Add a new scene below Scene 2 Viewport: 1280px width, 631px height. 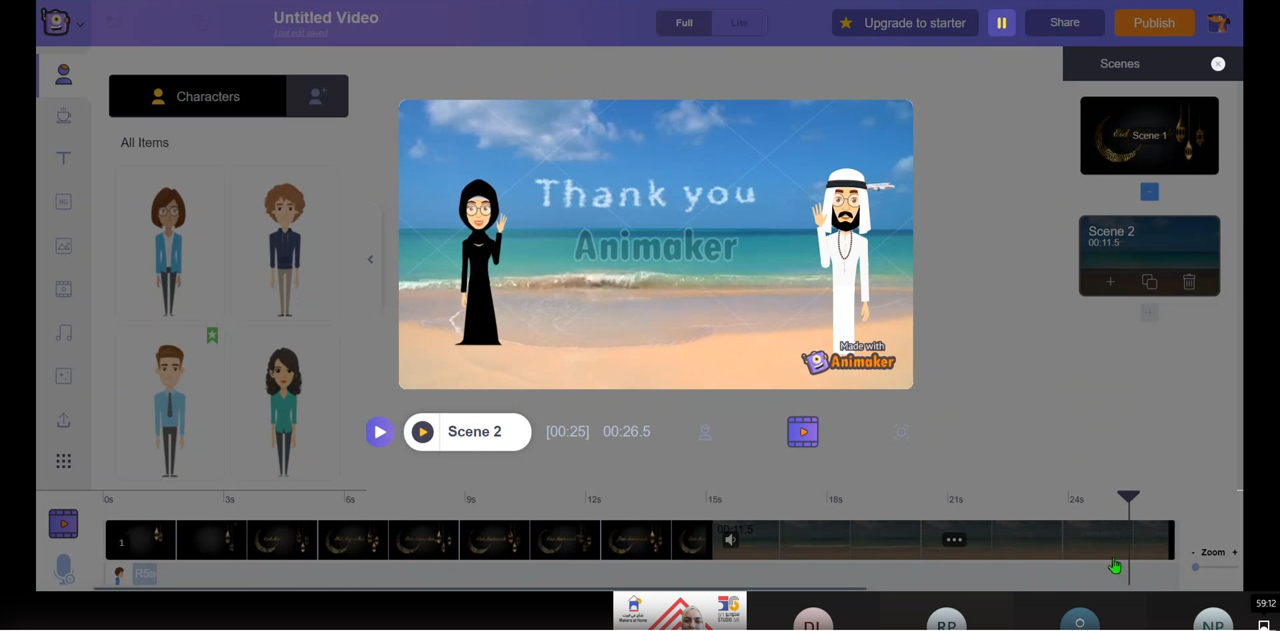pos(1150,313)
